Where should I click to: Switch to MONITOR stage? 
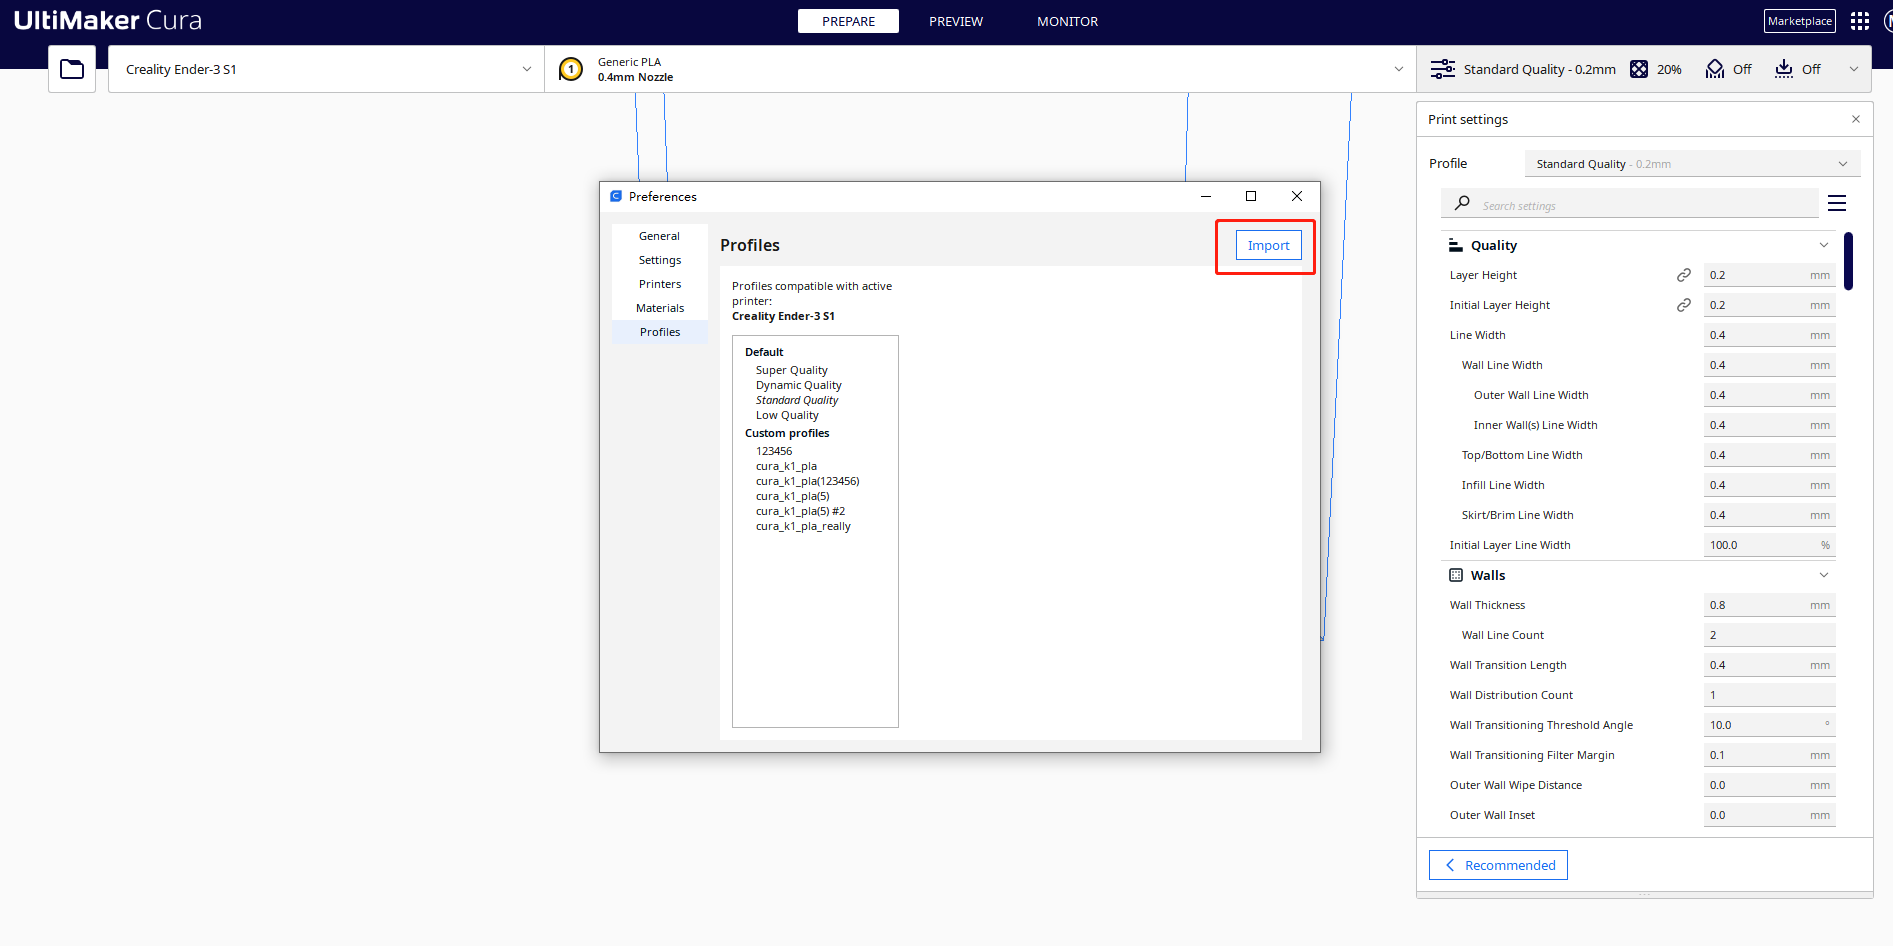[x=1067, y=21]
